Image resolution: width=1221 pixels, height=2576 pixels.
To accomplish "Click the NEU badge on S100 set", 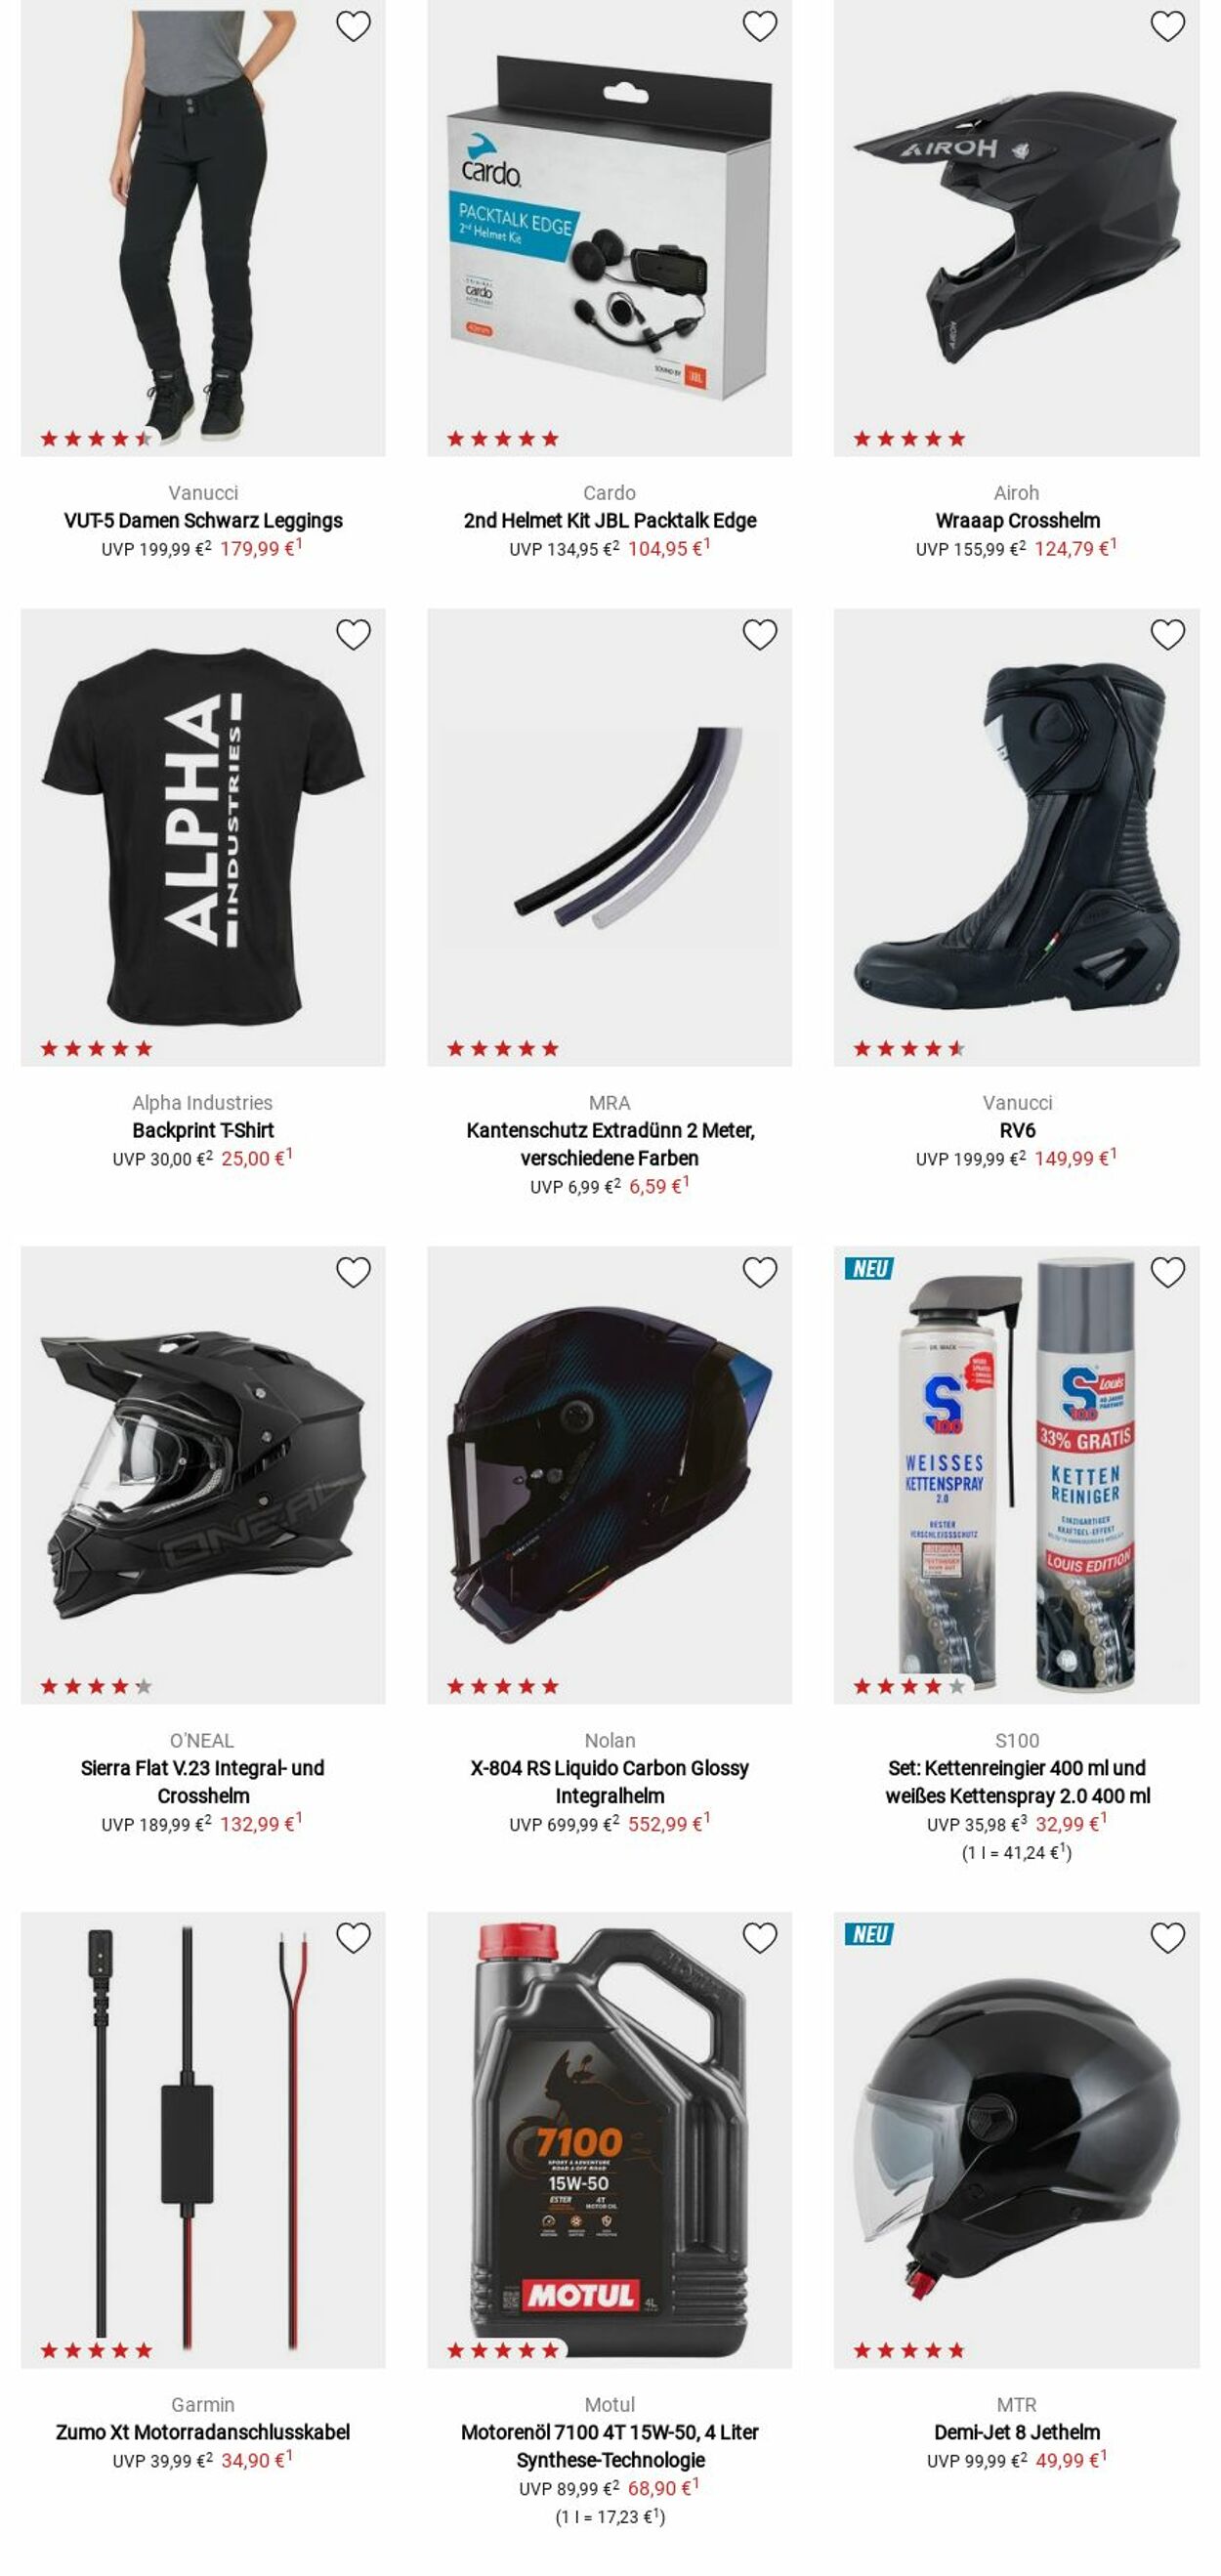I will 870,1269.
